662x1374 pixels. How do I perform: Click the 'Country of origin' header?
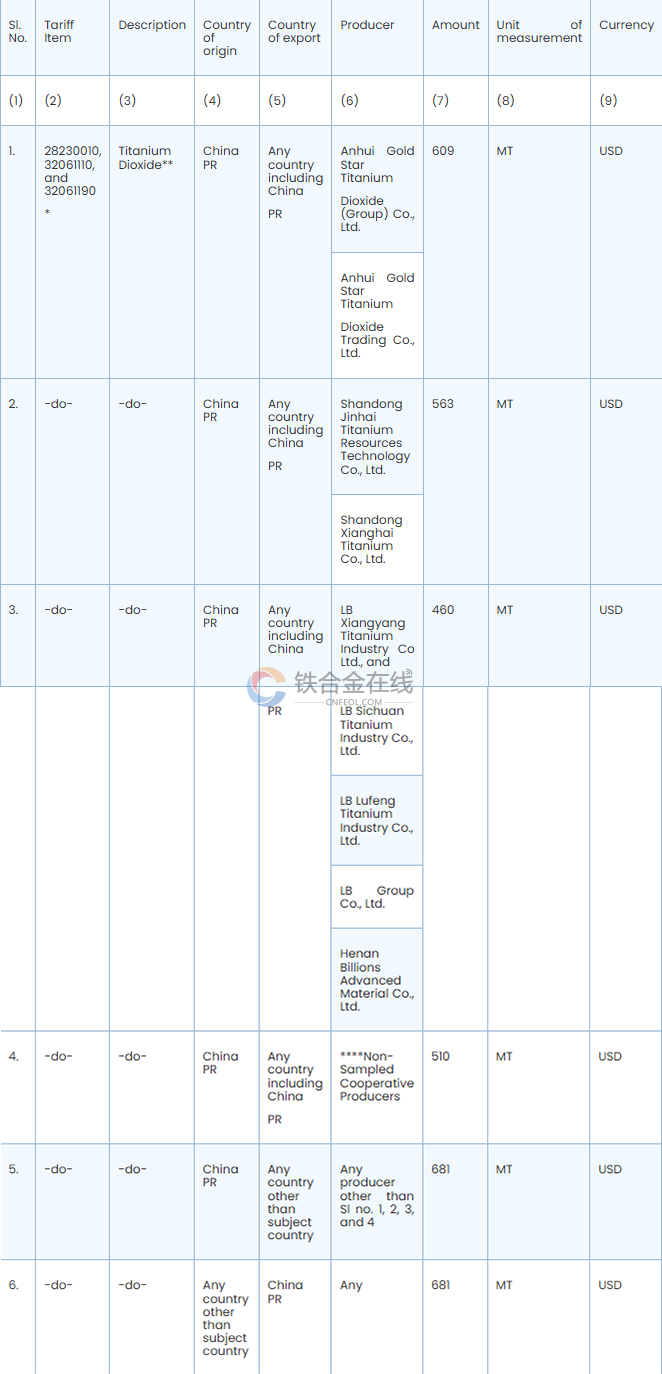[227, 38]
